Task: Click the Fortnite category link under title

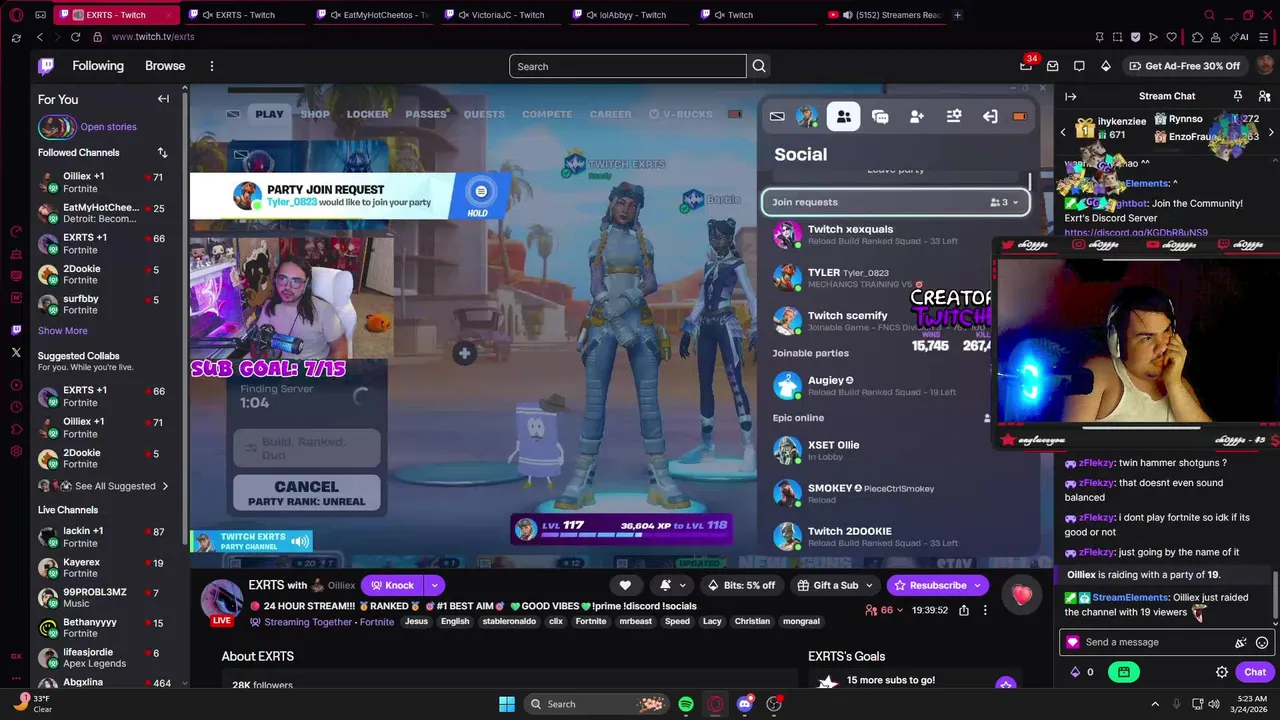Action: coord(377,622)
